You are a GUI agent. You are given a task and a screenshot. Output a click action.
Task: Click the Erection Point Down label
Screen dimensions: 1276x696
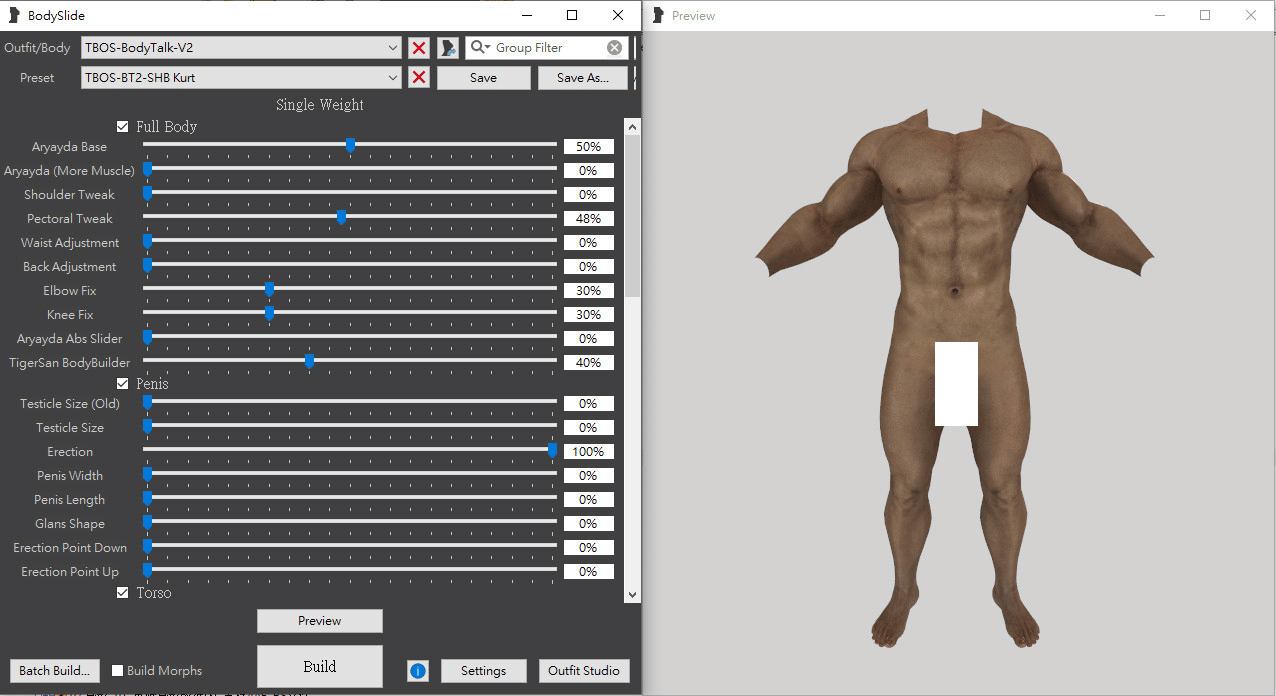[x=70, y=548]
